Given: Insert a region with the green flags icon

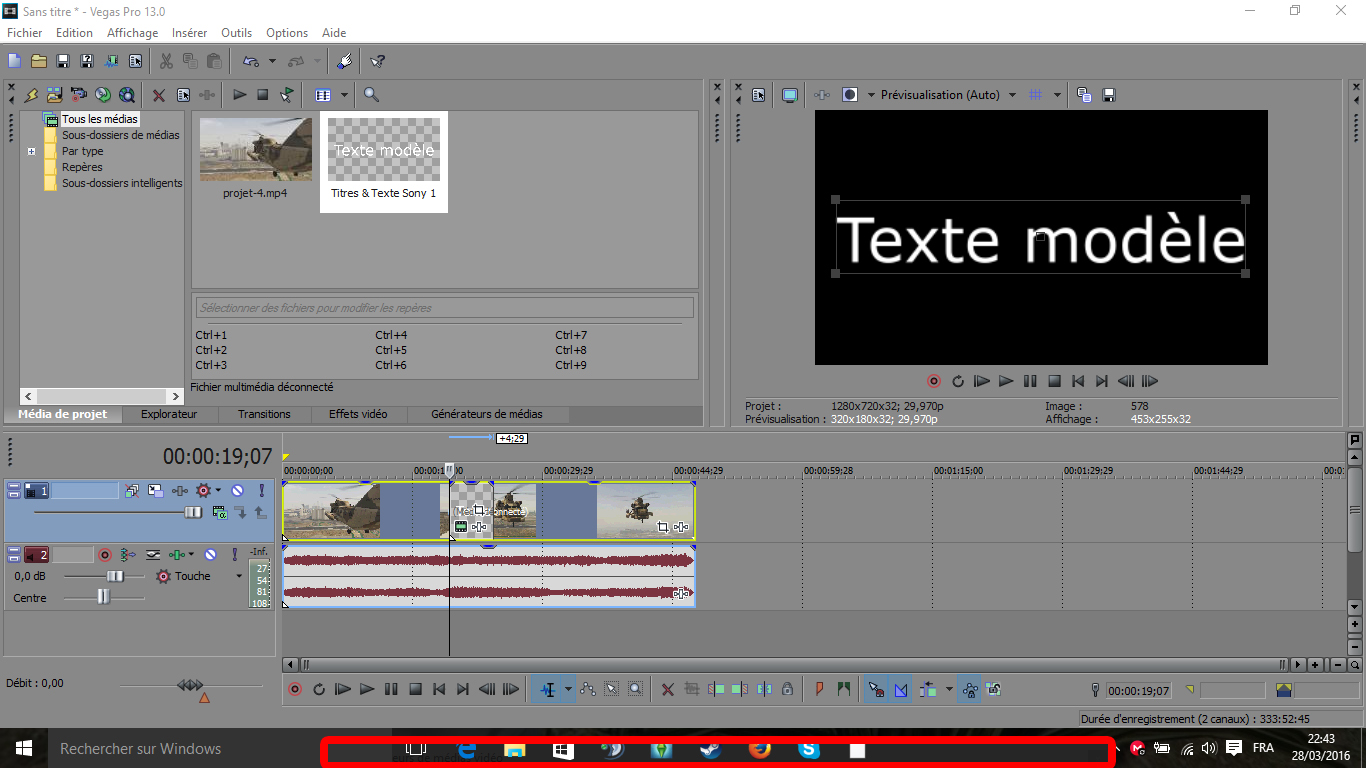Looking at the screenshot, I should (844, 689).
